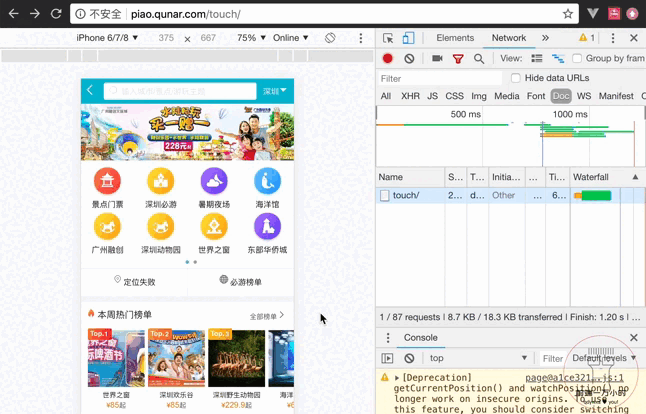Tap 定位失败 location button
Screen dimensions: 646x414
point(135,281)
